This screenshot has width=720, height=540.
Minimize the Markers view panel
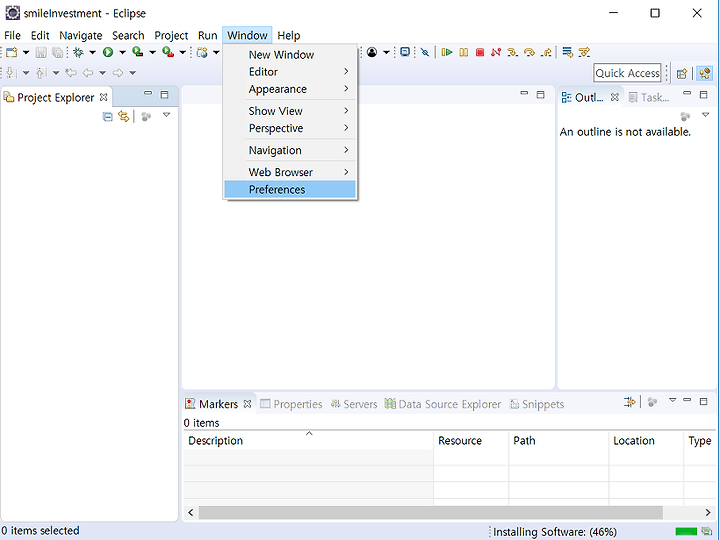pos(687,400)
